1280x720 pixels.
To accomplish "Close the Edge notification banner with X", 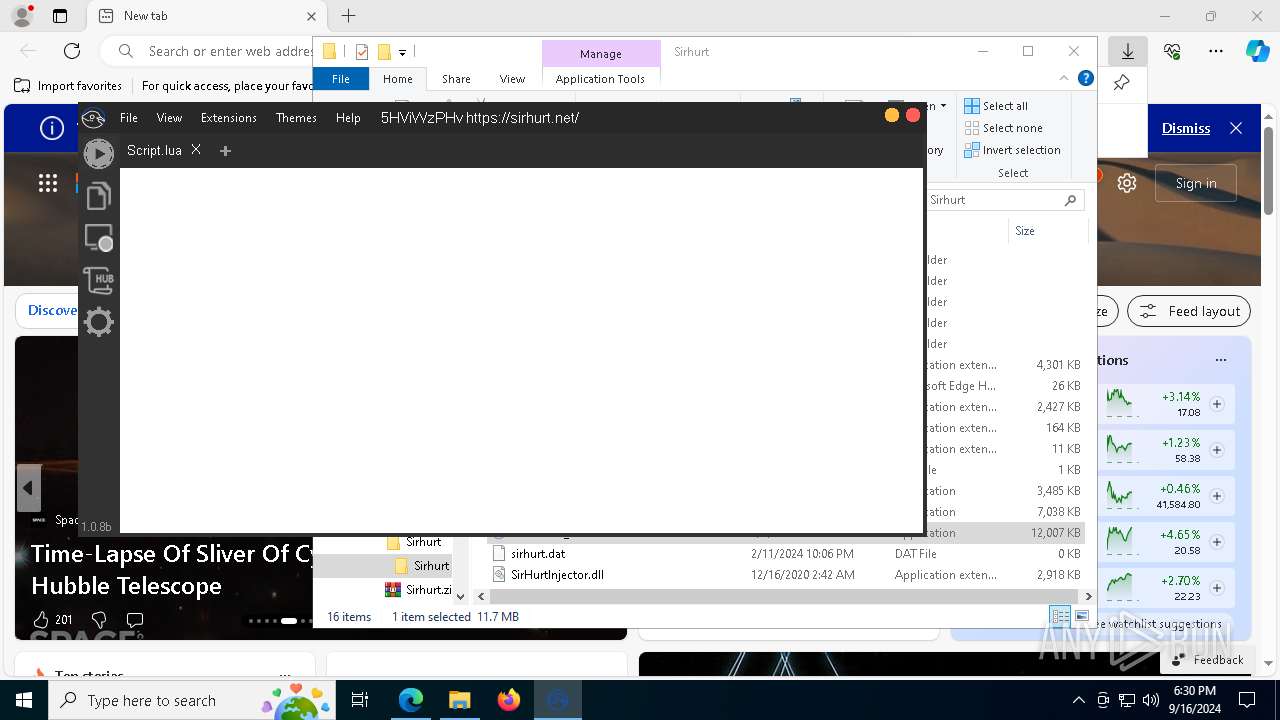I will coord(1236,128).
